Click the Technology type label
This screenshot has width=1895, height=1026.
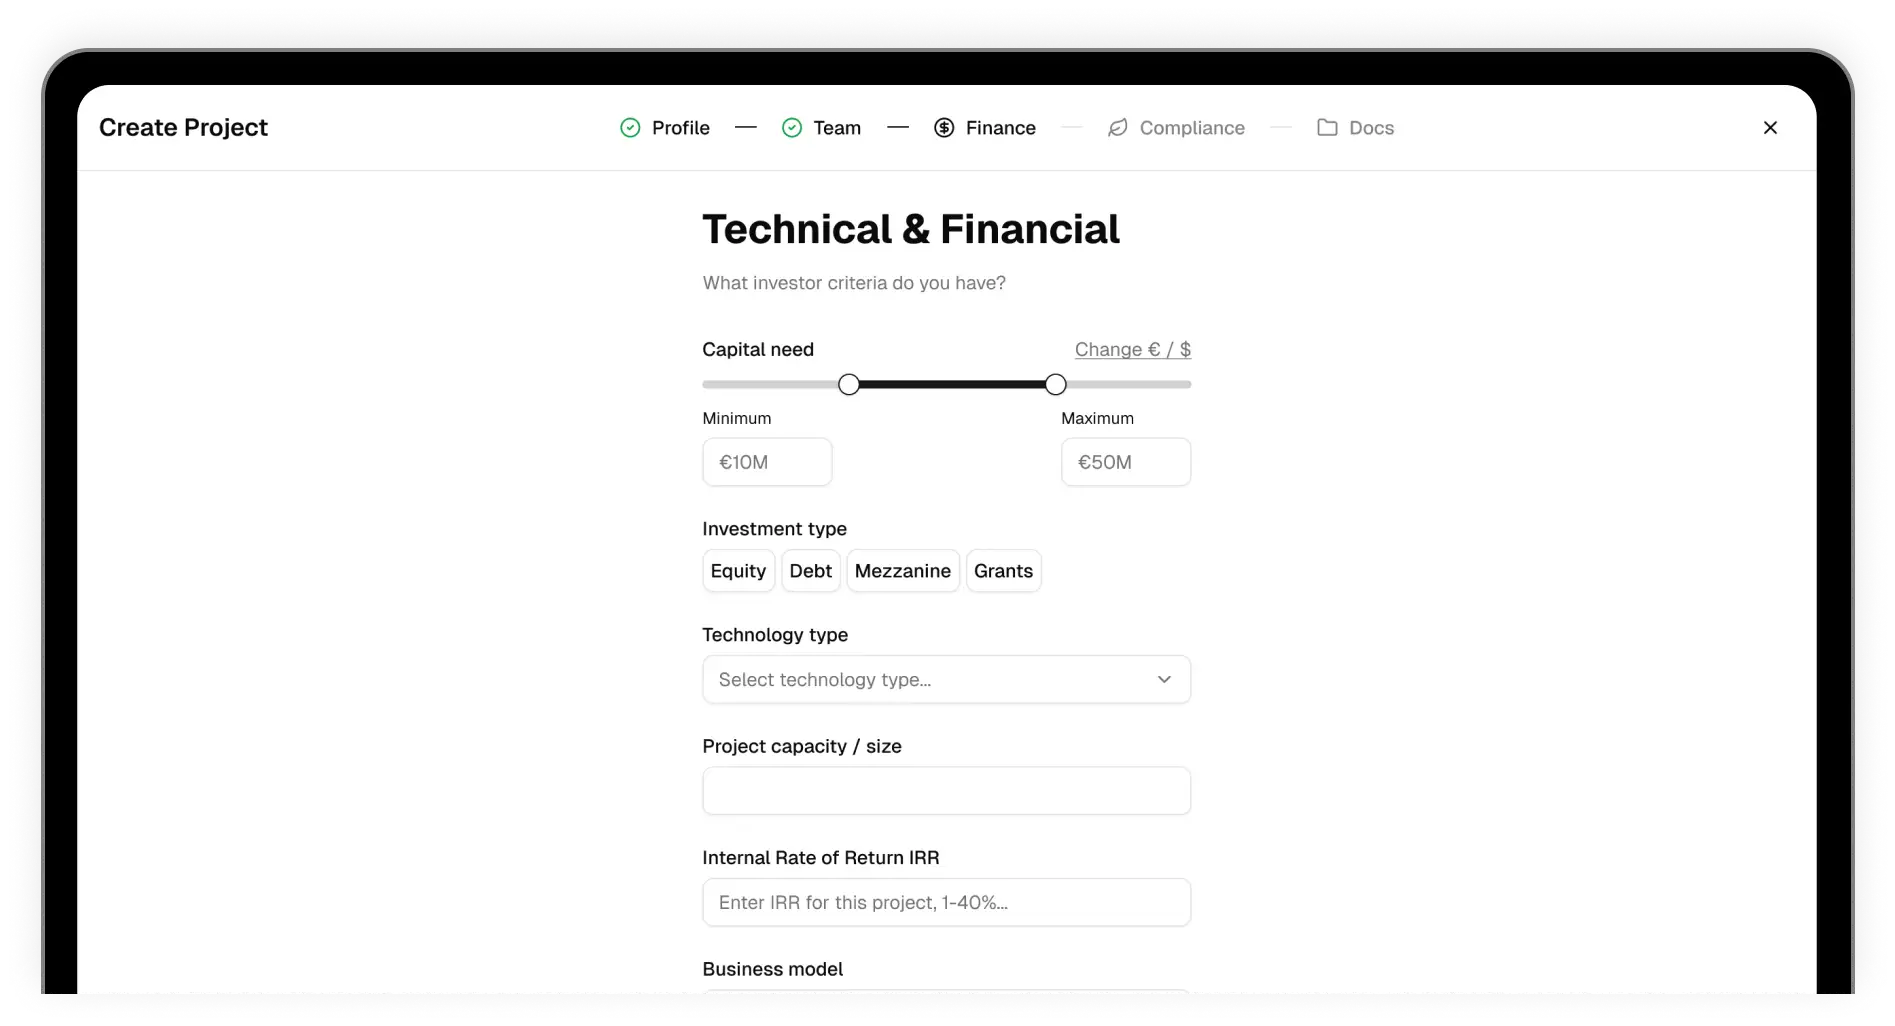(775, 635)
